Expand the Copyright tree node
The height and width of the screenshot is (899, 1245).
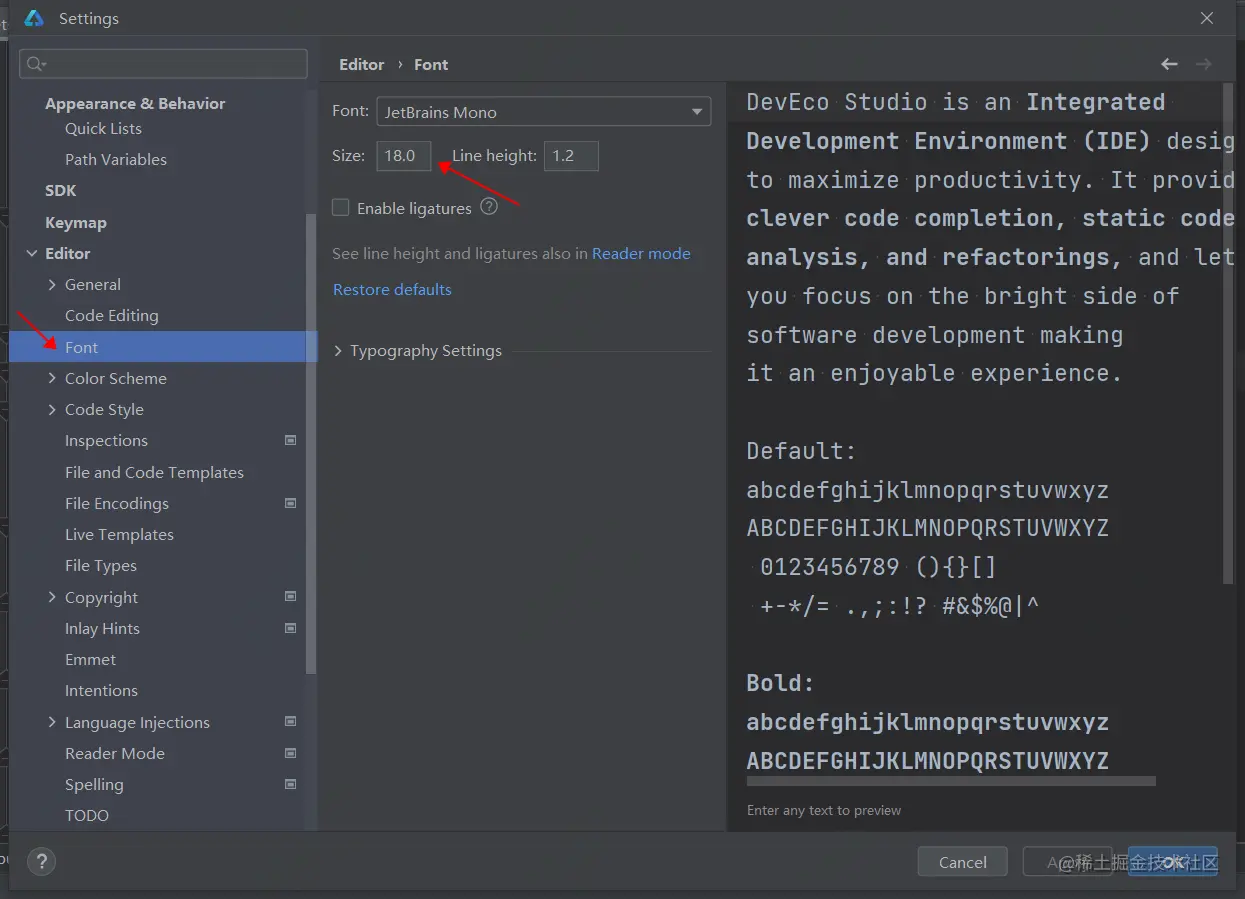tap(52, 597)
